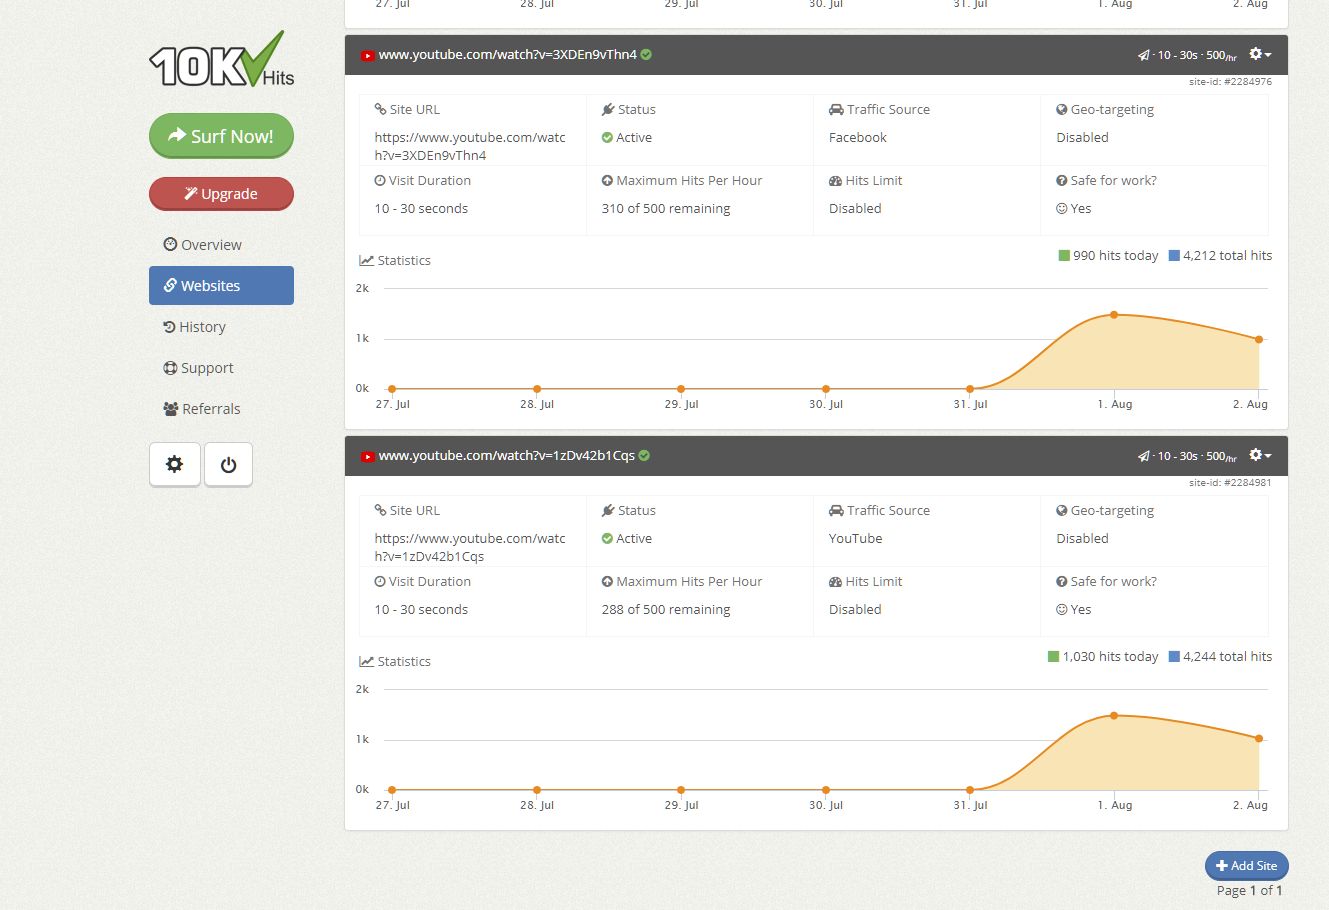
Task: Open gear dropdown for site #2284981
Action: [1260, 456]
